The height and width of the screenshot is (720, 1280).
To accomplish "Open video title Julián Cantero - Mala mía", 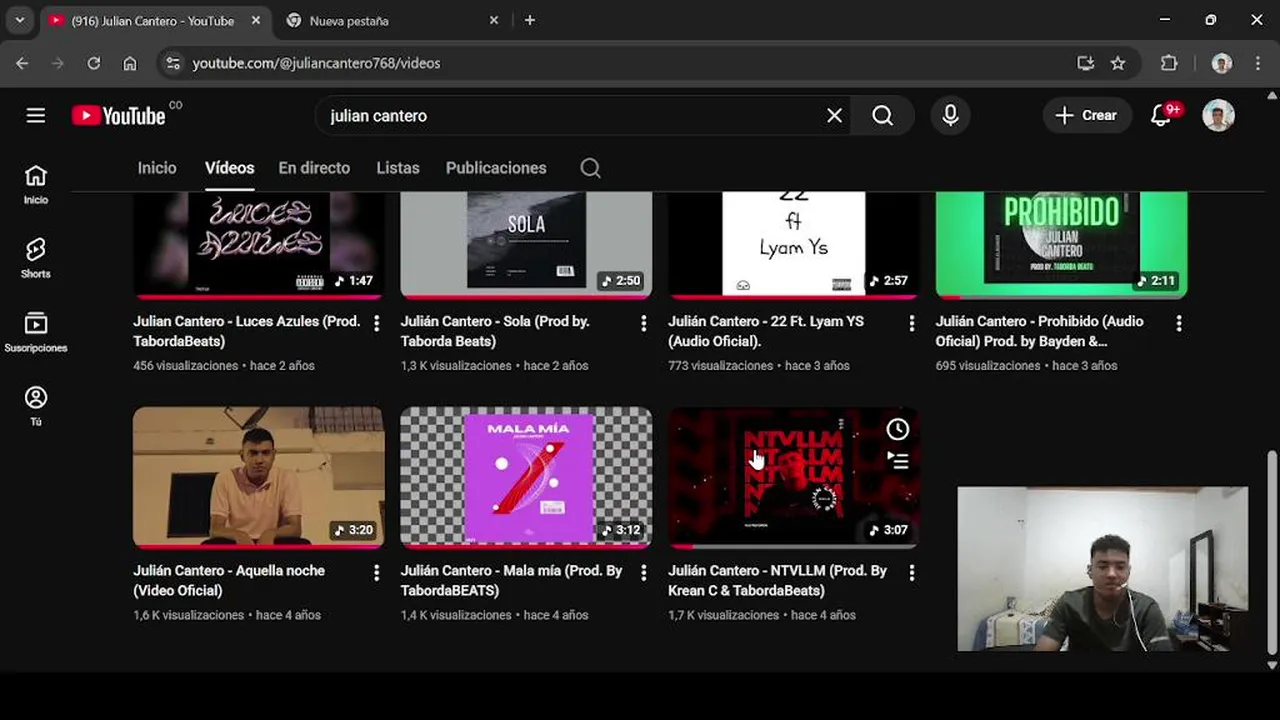I will point(511,581).
